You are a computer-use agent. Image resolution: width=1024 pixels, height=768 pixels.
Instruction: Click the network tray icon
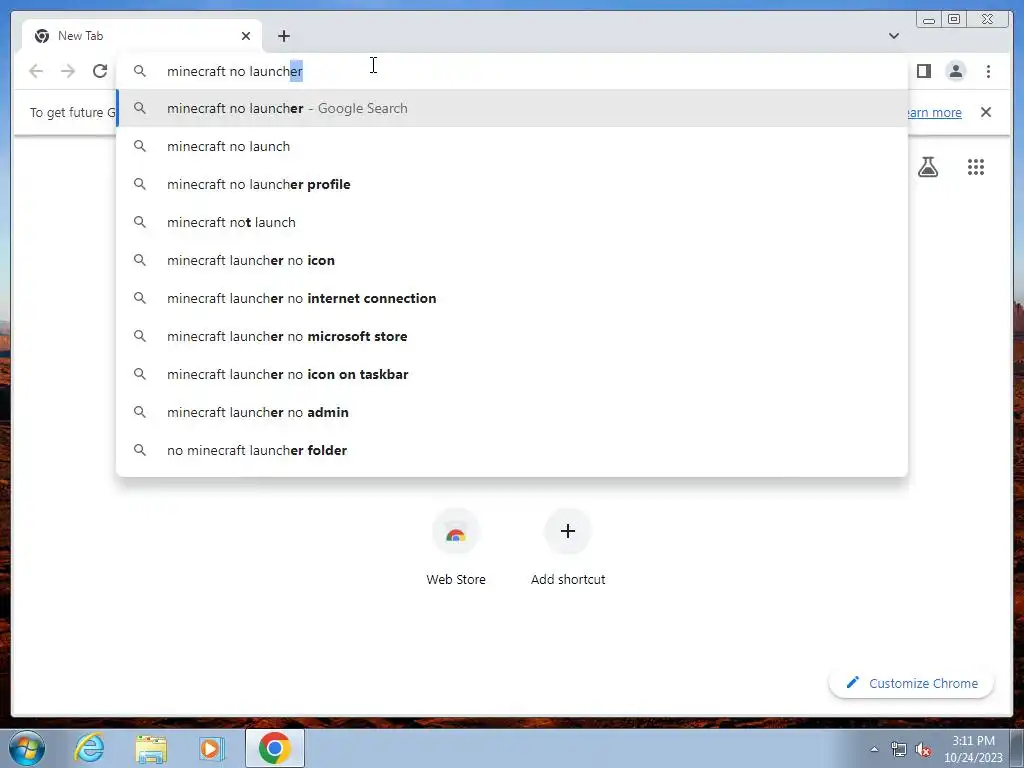[899, 750]
